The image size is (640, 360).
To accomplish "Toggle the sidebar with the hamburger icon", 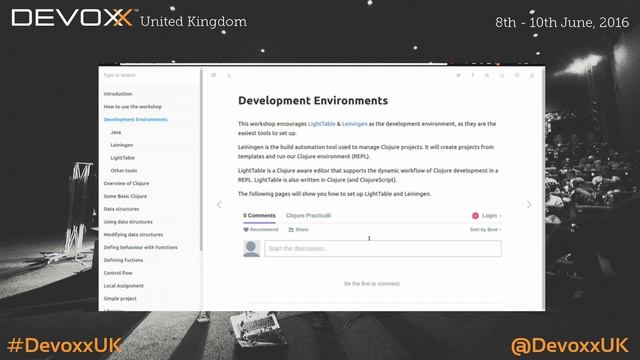I will pyautogui.click(x=213, y=75).
